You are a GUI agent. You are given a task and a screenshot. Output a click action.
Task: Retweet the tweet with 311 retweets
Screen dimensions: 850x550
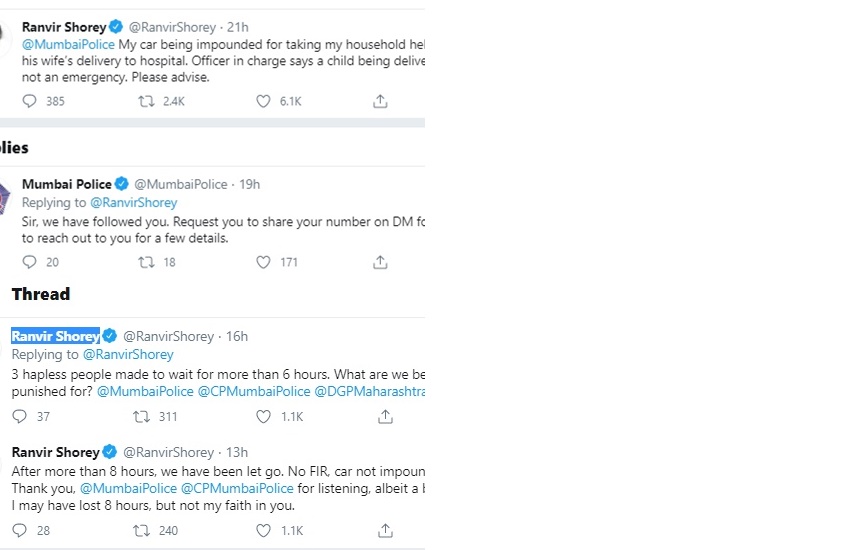[x=141, y=416]
